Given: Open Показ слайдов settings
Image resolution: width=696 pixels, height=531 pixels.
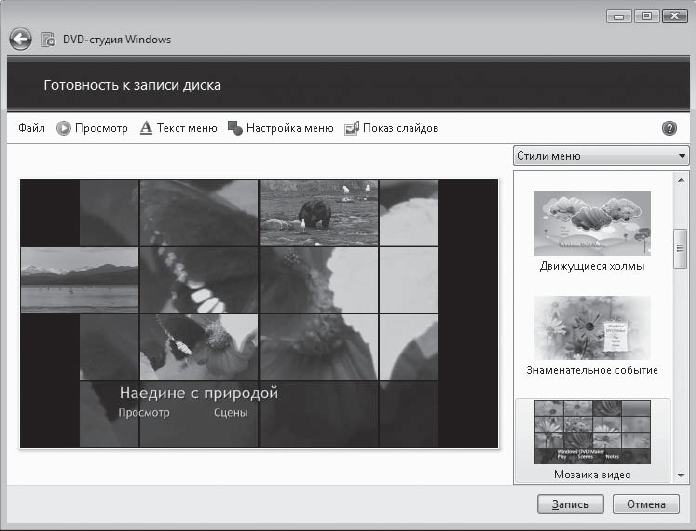Looking at the screenshot, I should tap(400, 128).
